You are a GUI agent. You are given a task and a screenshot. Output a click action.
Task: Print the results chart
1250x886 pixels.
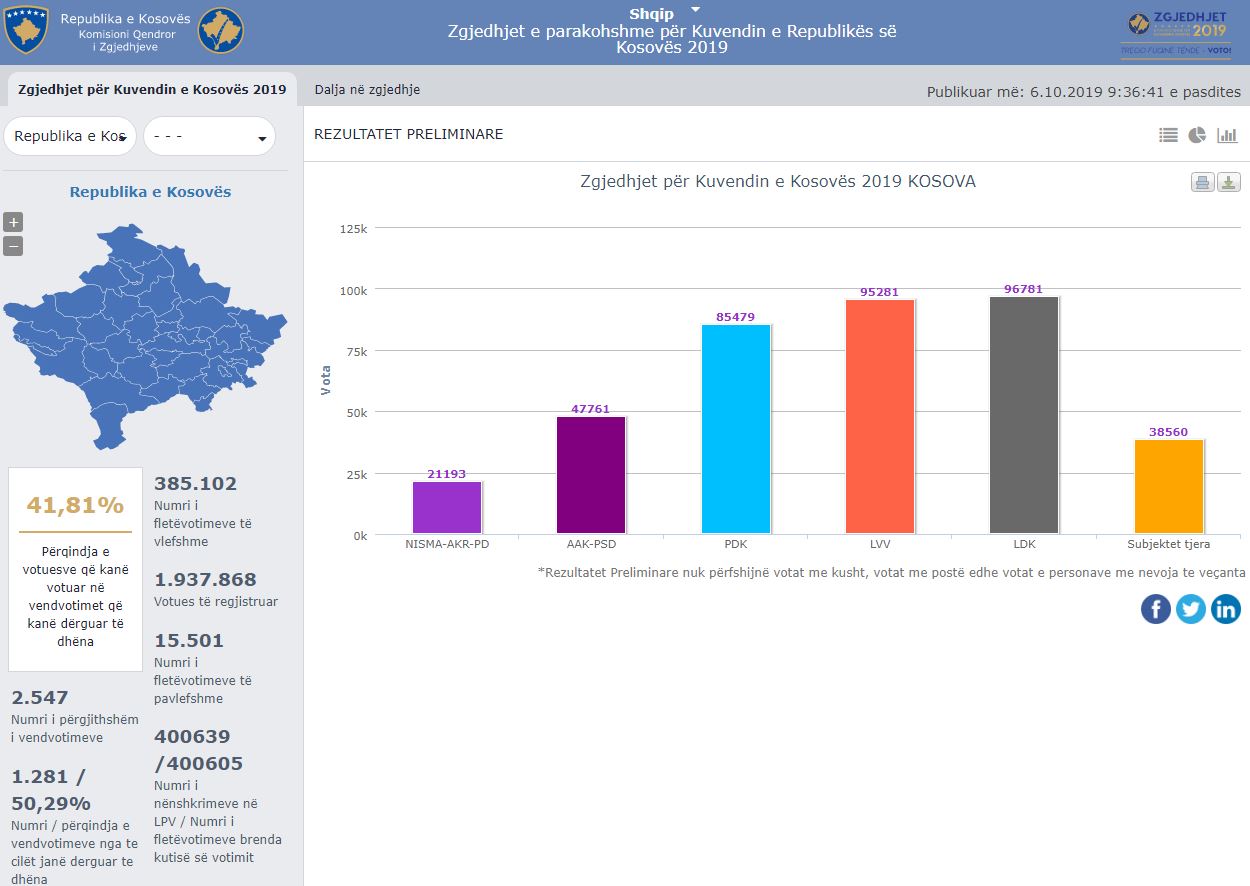point(1202,182)
